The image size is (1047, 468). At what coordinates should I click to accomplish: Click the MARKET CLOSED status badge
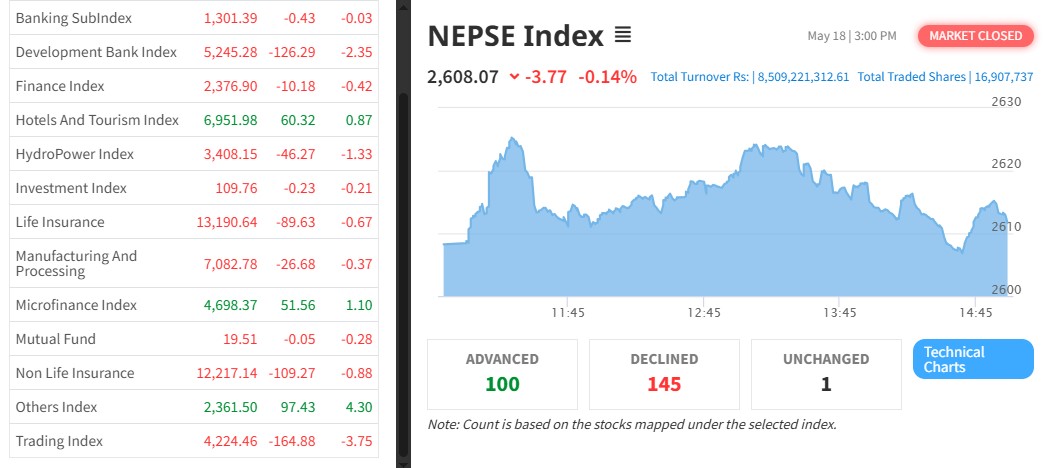pos(975,36)
